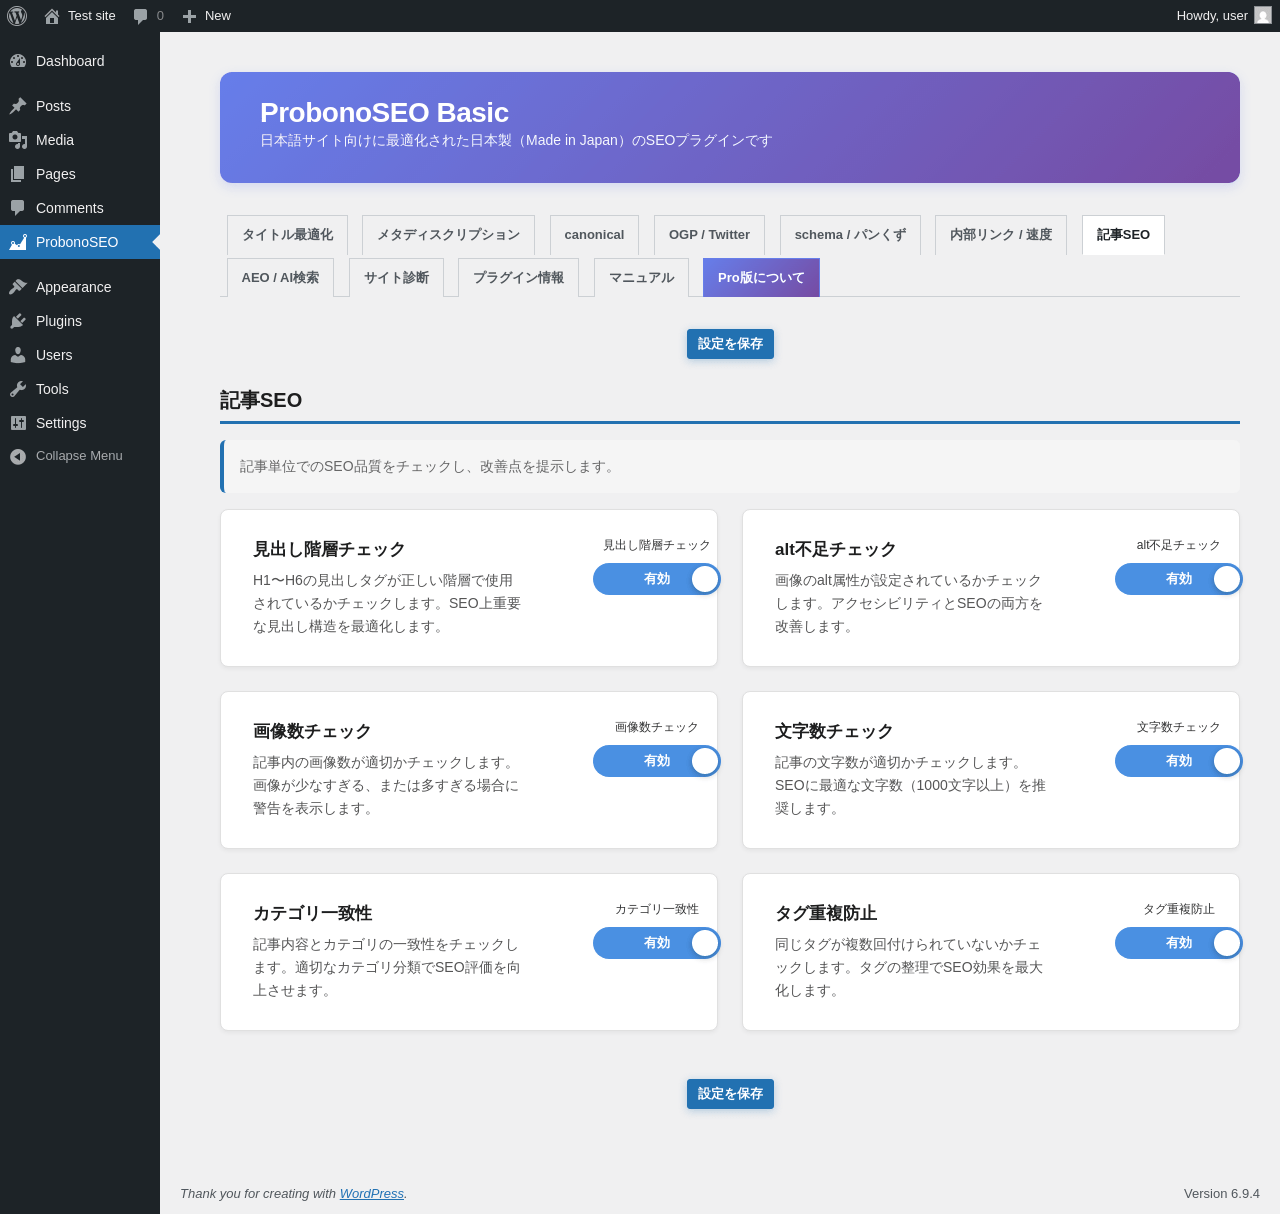Select the canonical tab
The image size is (1280, 1214).
(594, 235)
